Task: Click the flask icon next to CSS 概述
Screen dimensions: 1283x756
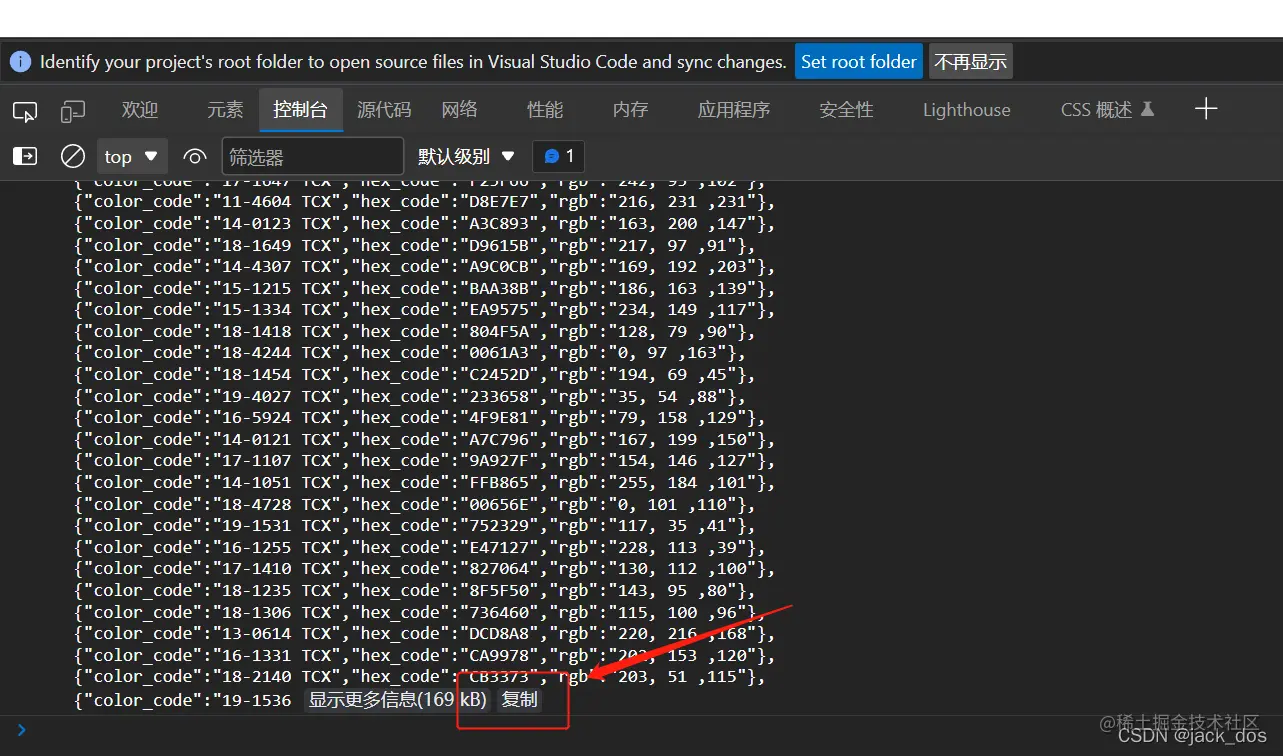Action: (x=1147, y=109)
